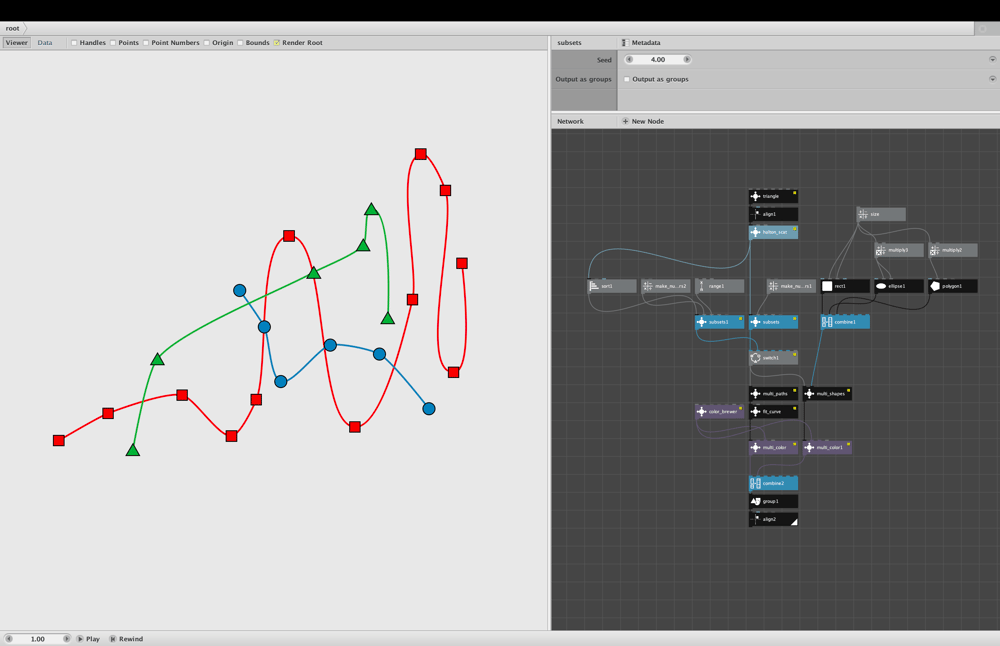Screen dimensions: 1000x646
Task: Select the make_nu...rs2 node
Action: tap(665, 286)
